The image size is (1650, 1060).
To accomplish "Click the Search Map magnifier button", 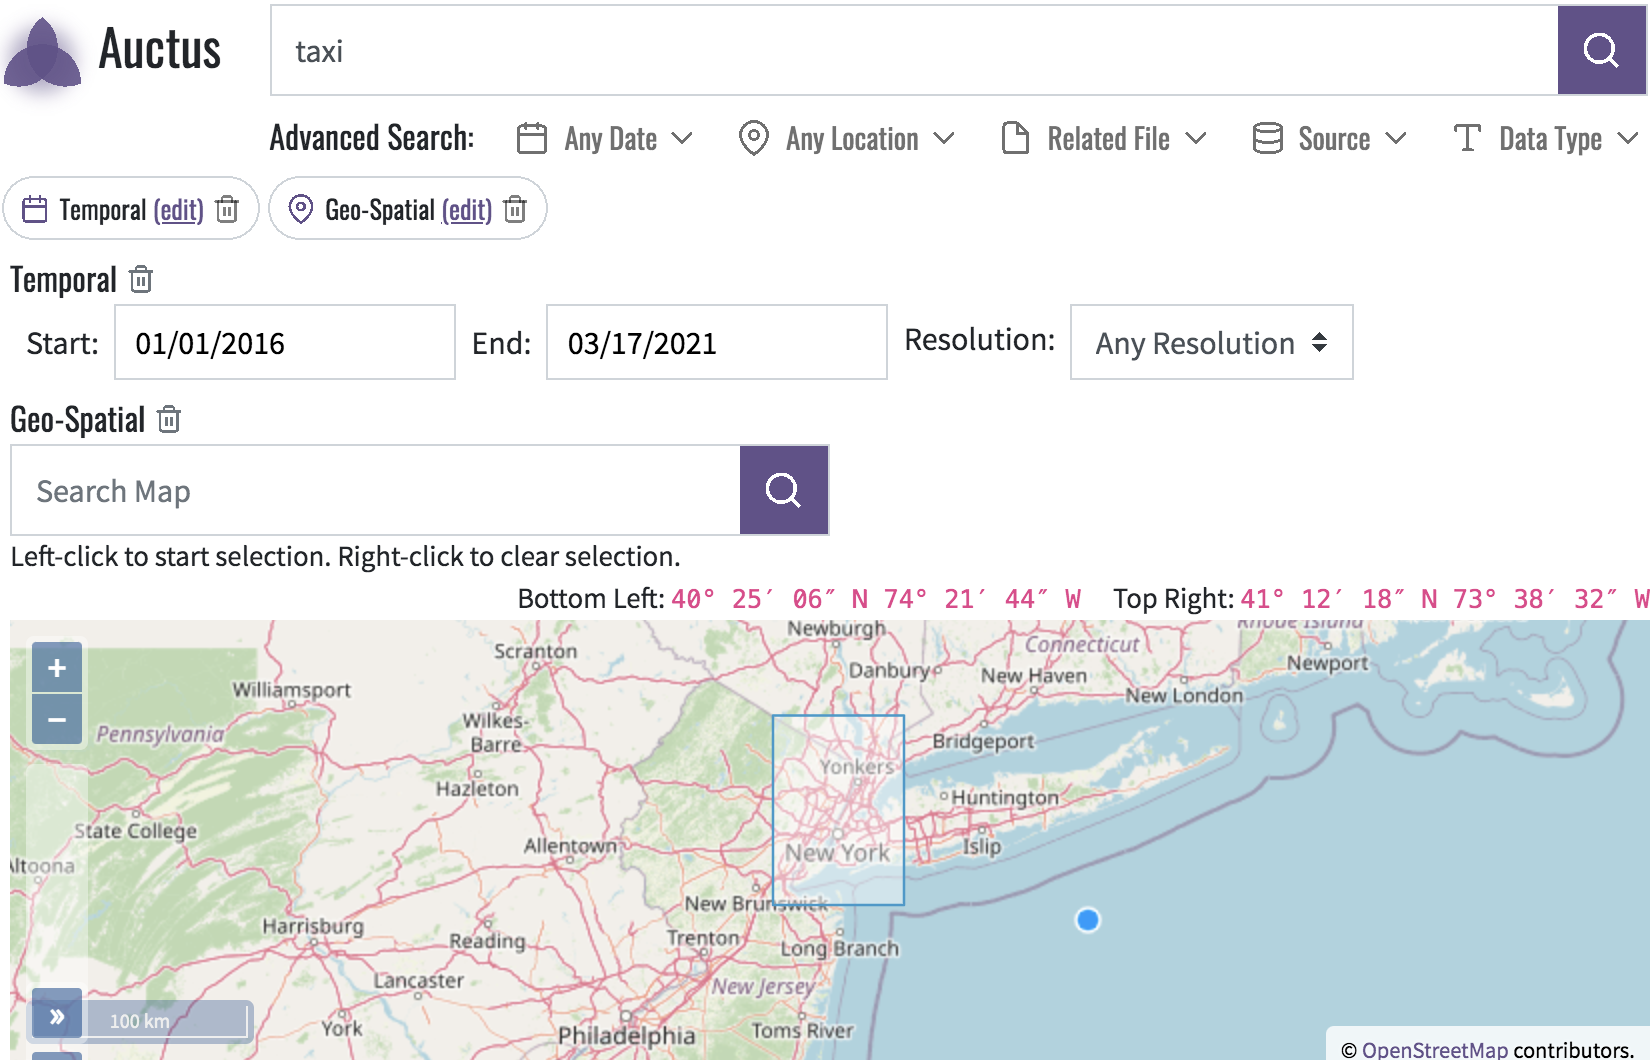I will [x=783, y=490].
